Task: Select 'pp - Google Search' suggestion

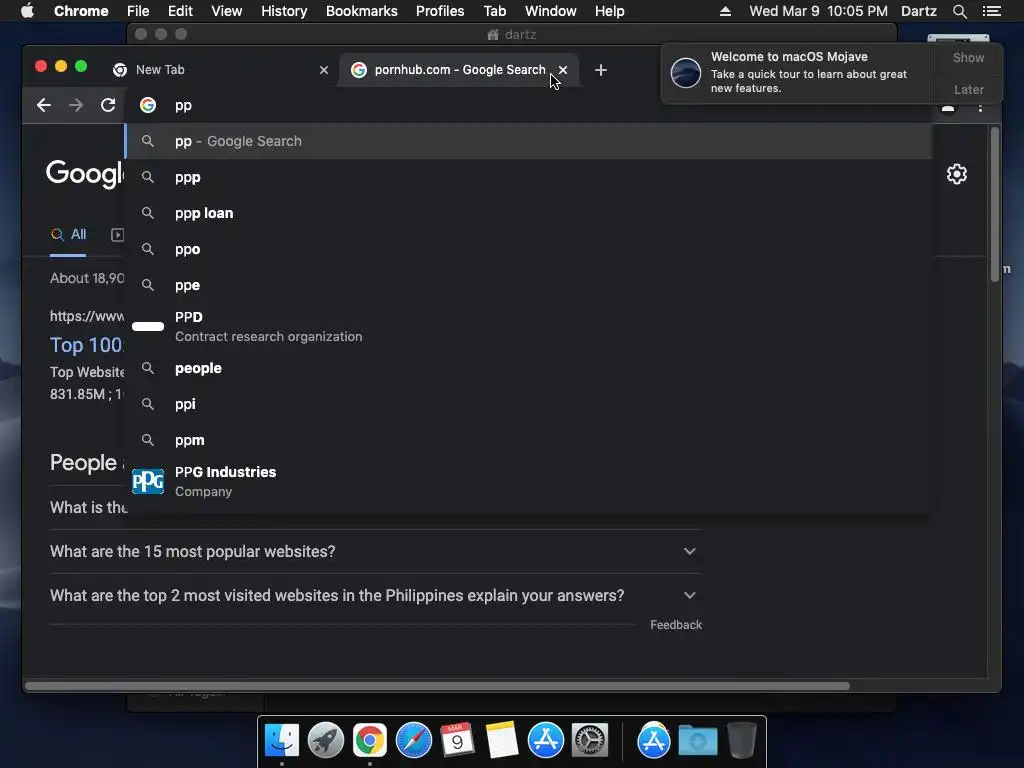Action: click(528, 141)
